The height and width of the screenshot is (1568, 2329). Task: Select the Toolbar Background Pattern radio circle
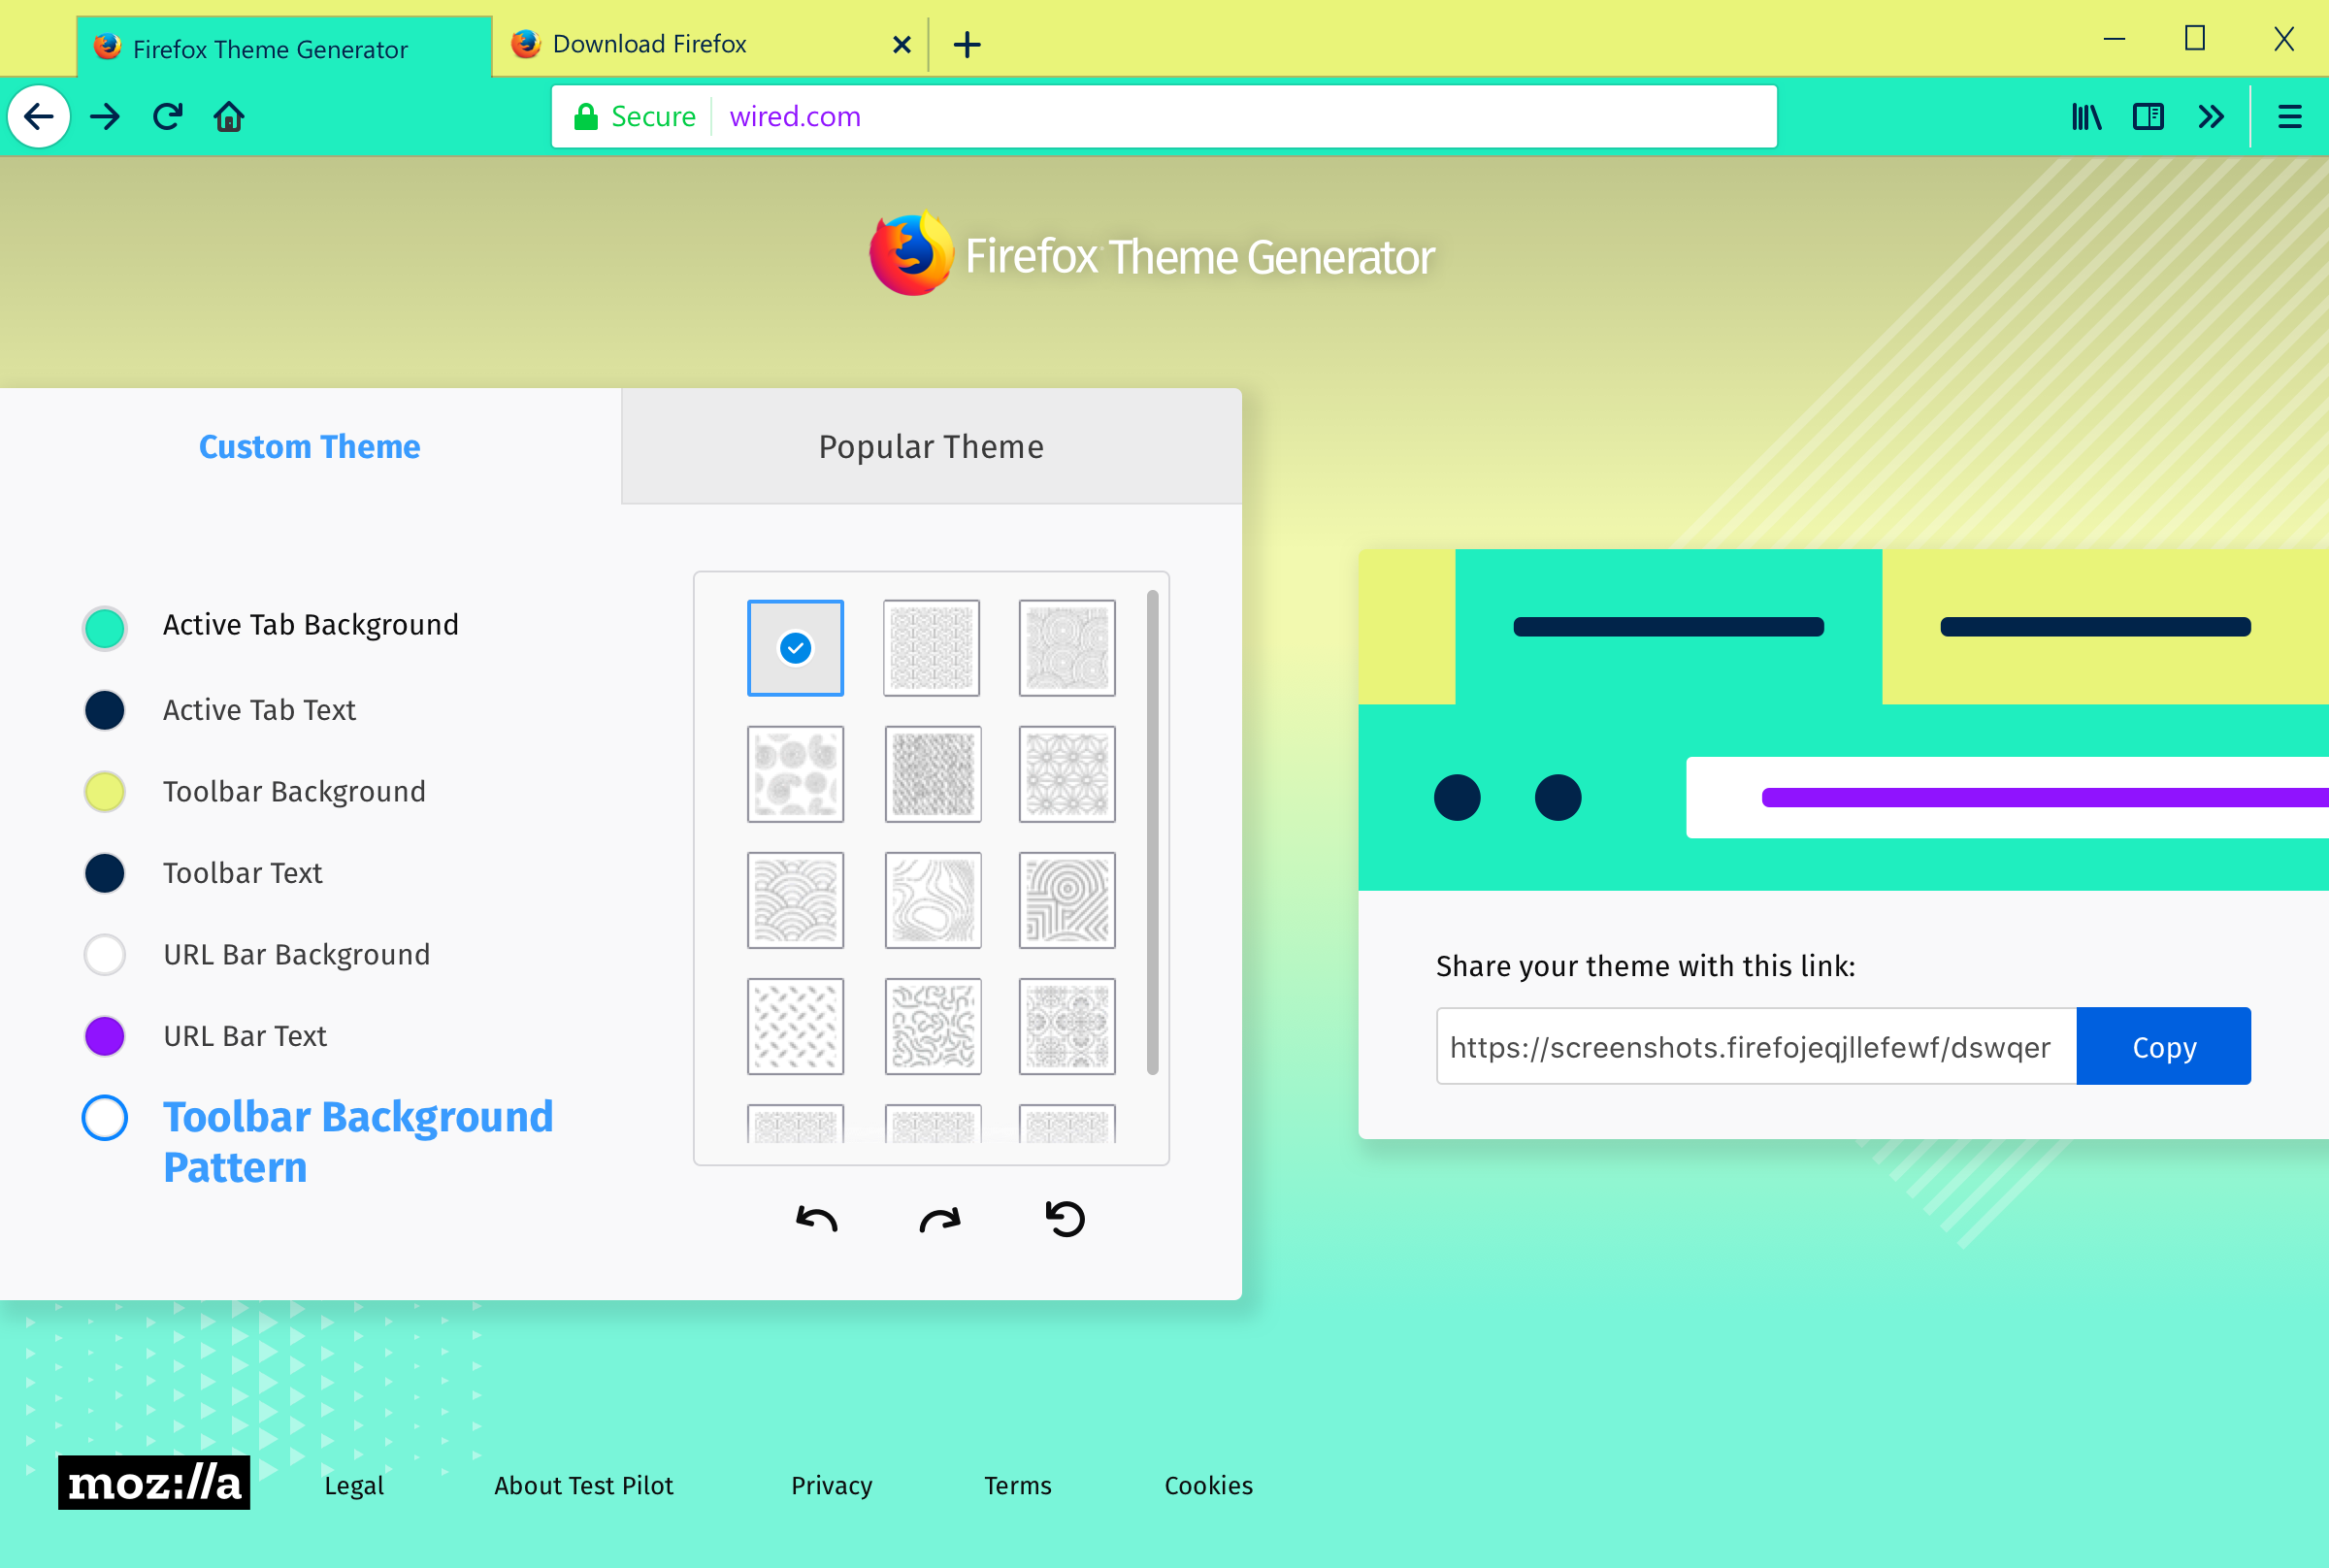point(105,1118)
